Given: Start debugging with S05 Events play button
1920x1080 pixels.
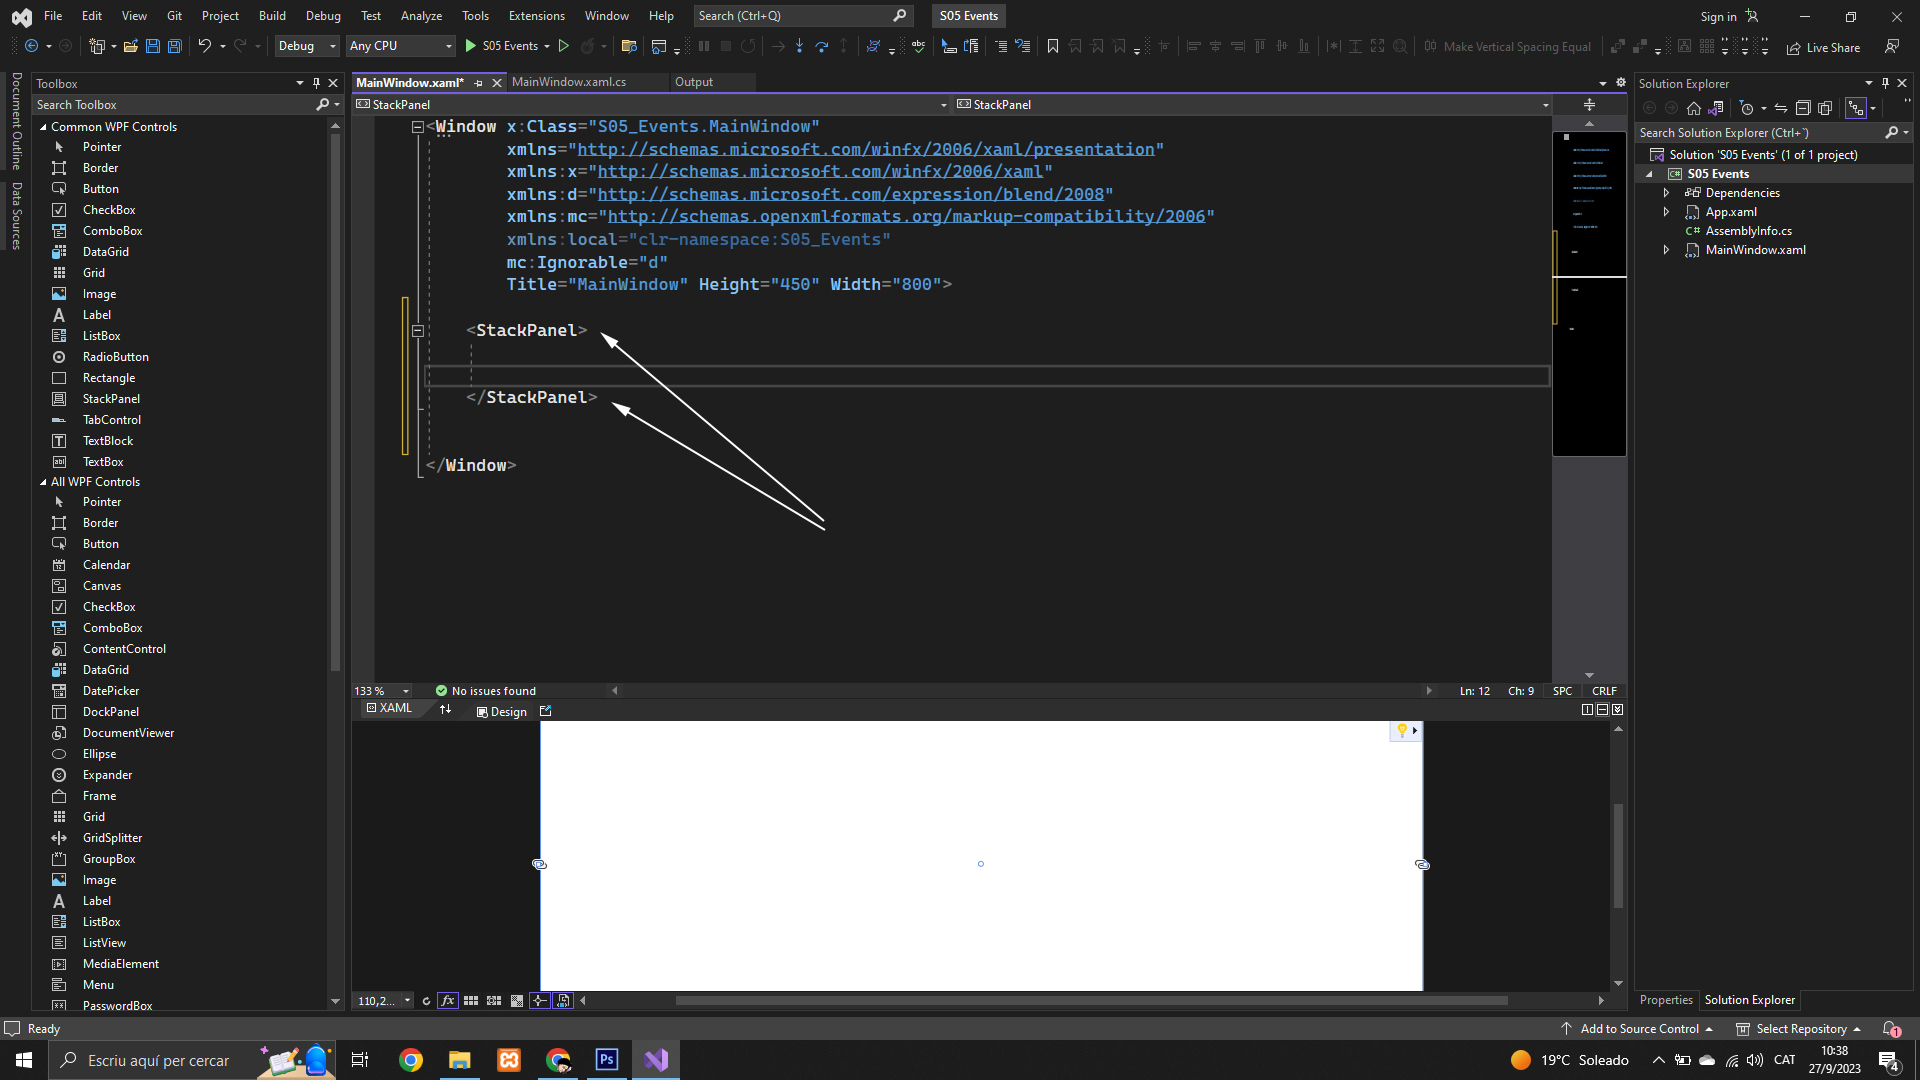Looking at the screenshot, I should click(x=471, y=46).
